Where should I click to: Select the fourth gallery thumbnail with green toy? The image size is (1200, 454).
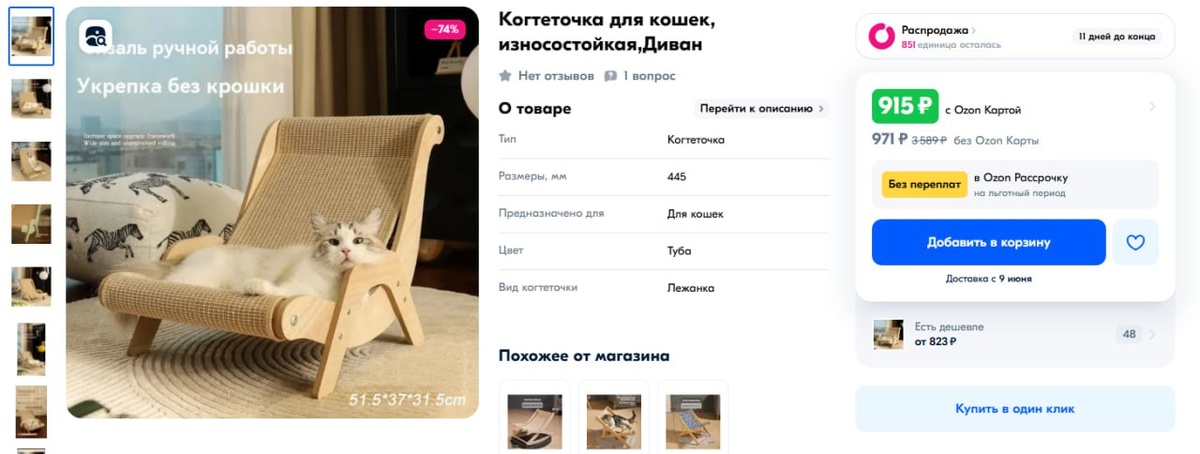pyautogui.click(x=31, y=224)
